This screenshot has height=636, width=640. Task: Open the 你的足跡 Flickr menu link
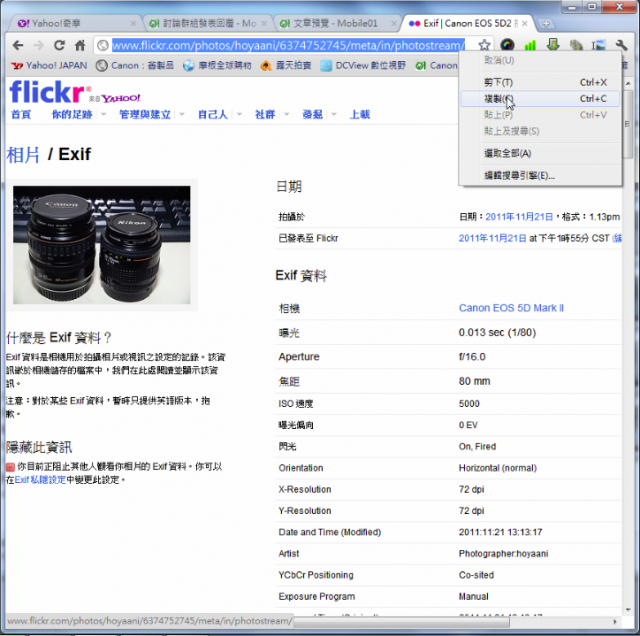click(x=72, y=114)
